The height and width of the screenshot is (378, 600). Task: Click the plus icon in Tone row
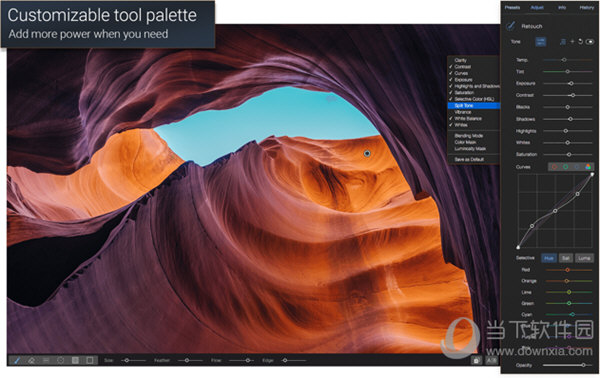[572, 41]
